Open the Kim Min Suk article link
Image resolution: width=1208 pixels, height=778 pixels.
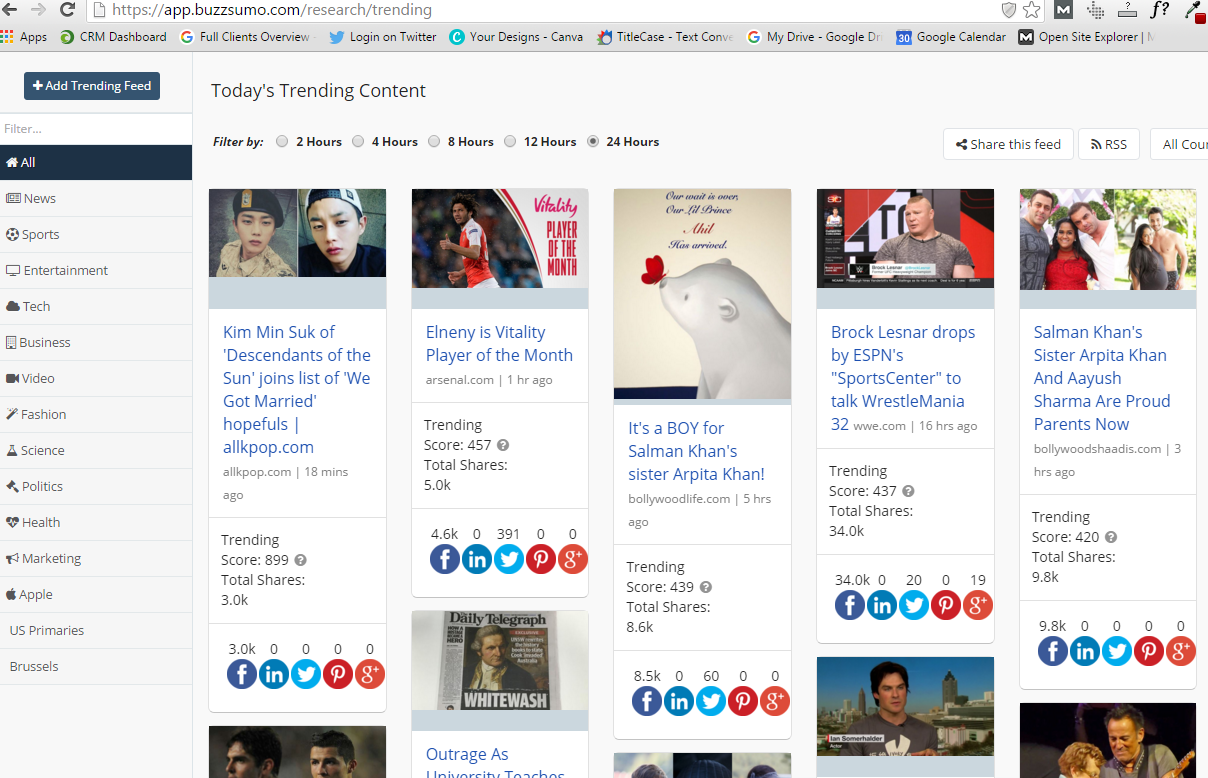click(297, 389)
